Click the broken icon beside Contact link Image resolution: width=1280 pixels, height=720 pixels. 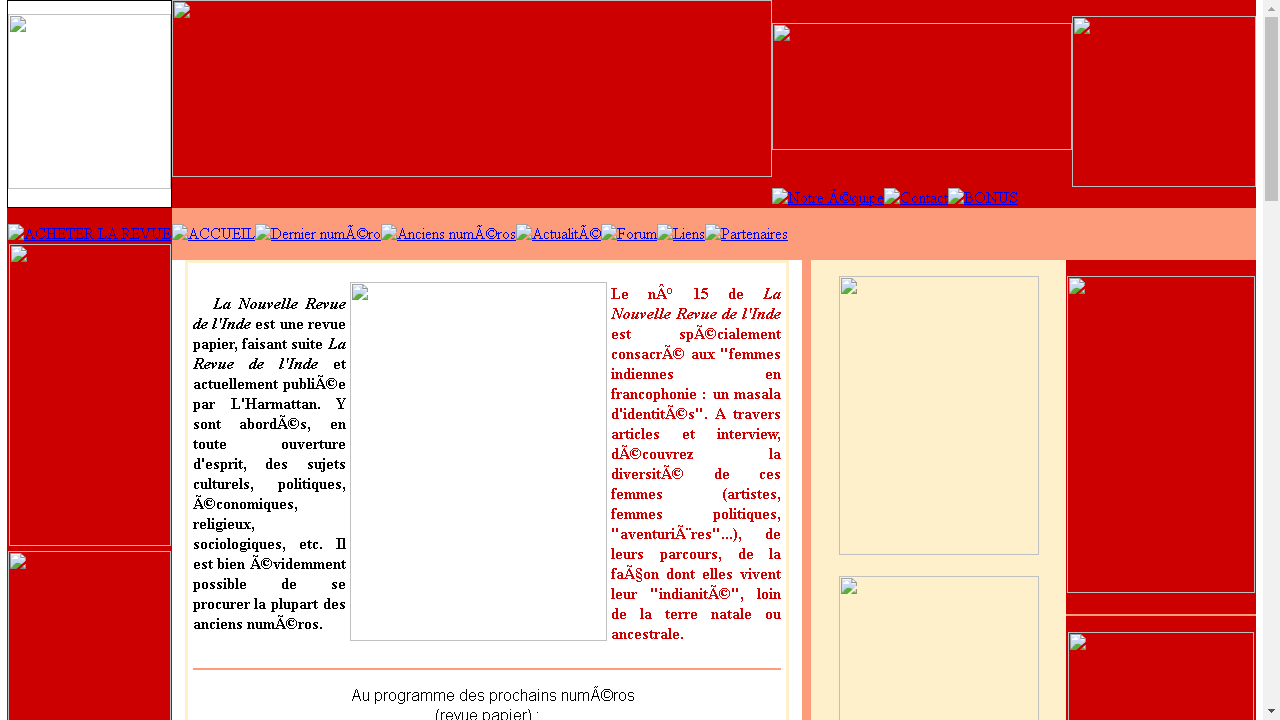point(892,197)
